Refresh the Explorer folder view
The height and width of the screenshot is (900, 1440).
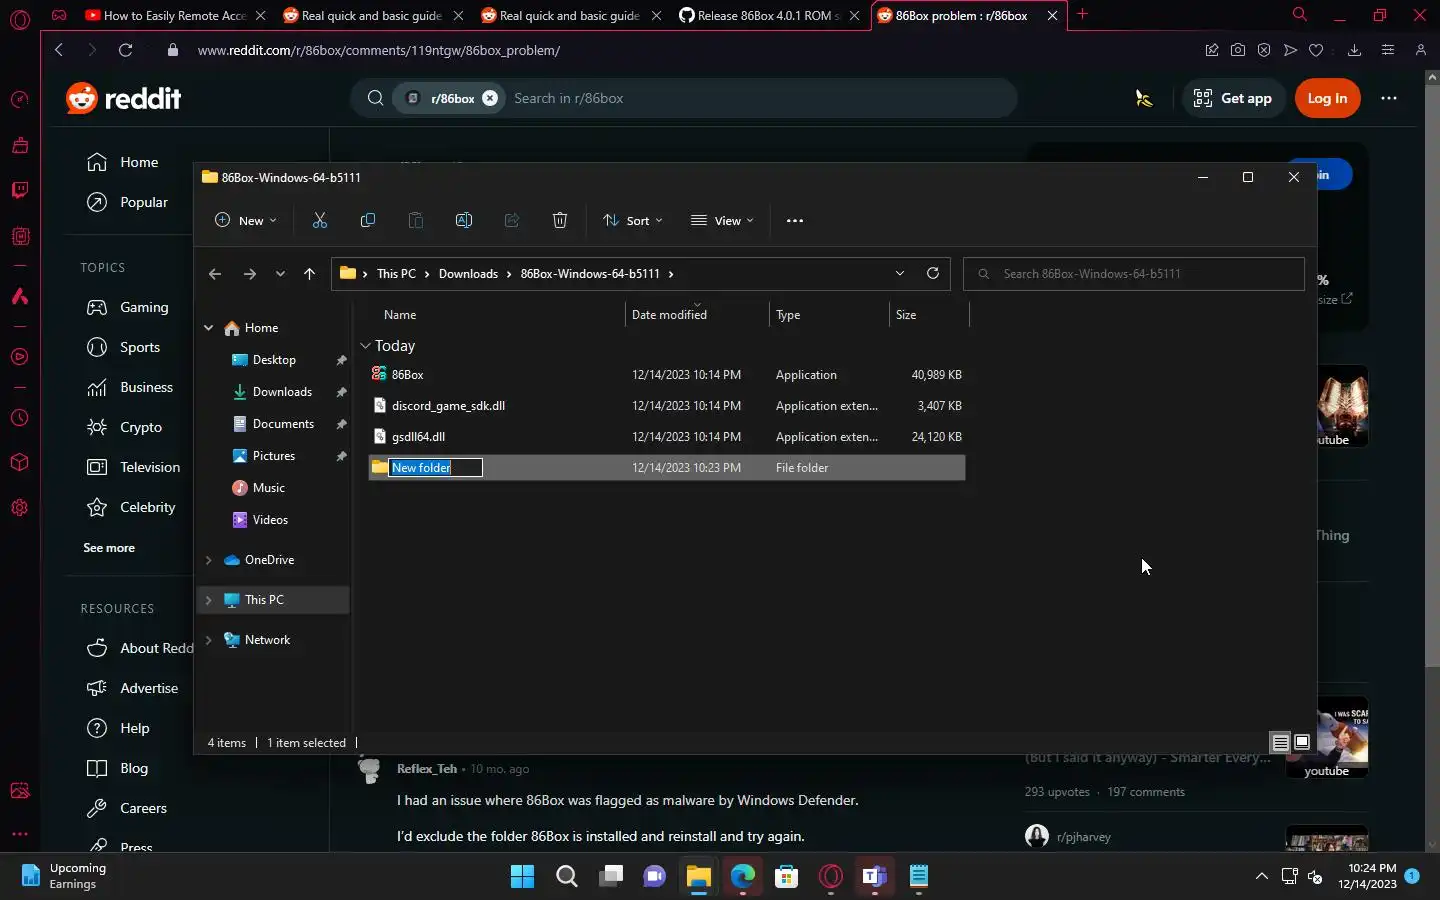pos(933,273)
